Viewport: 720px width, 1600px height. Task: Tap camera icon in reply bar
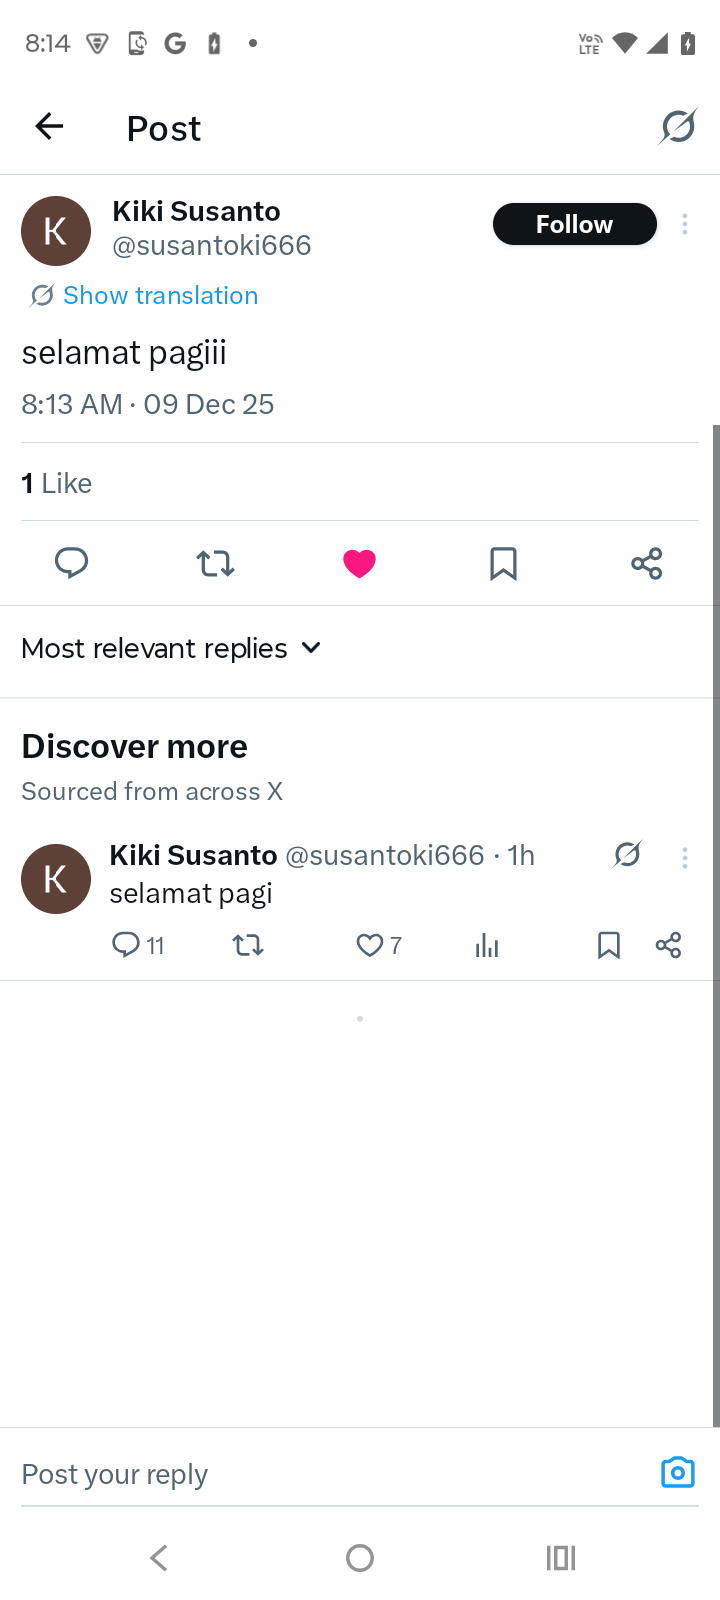[x=677, y=1472]
